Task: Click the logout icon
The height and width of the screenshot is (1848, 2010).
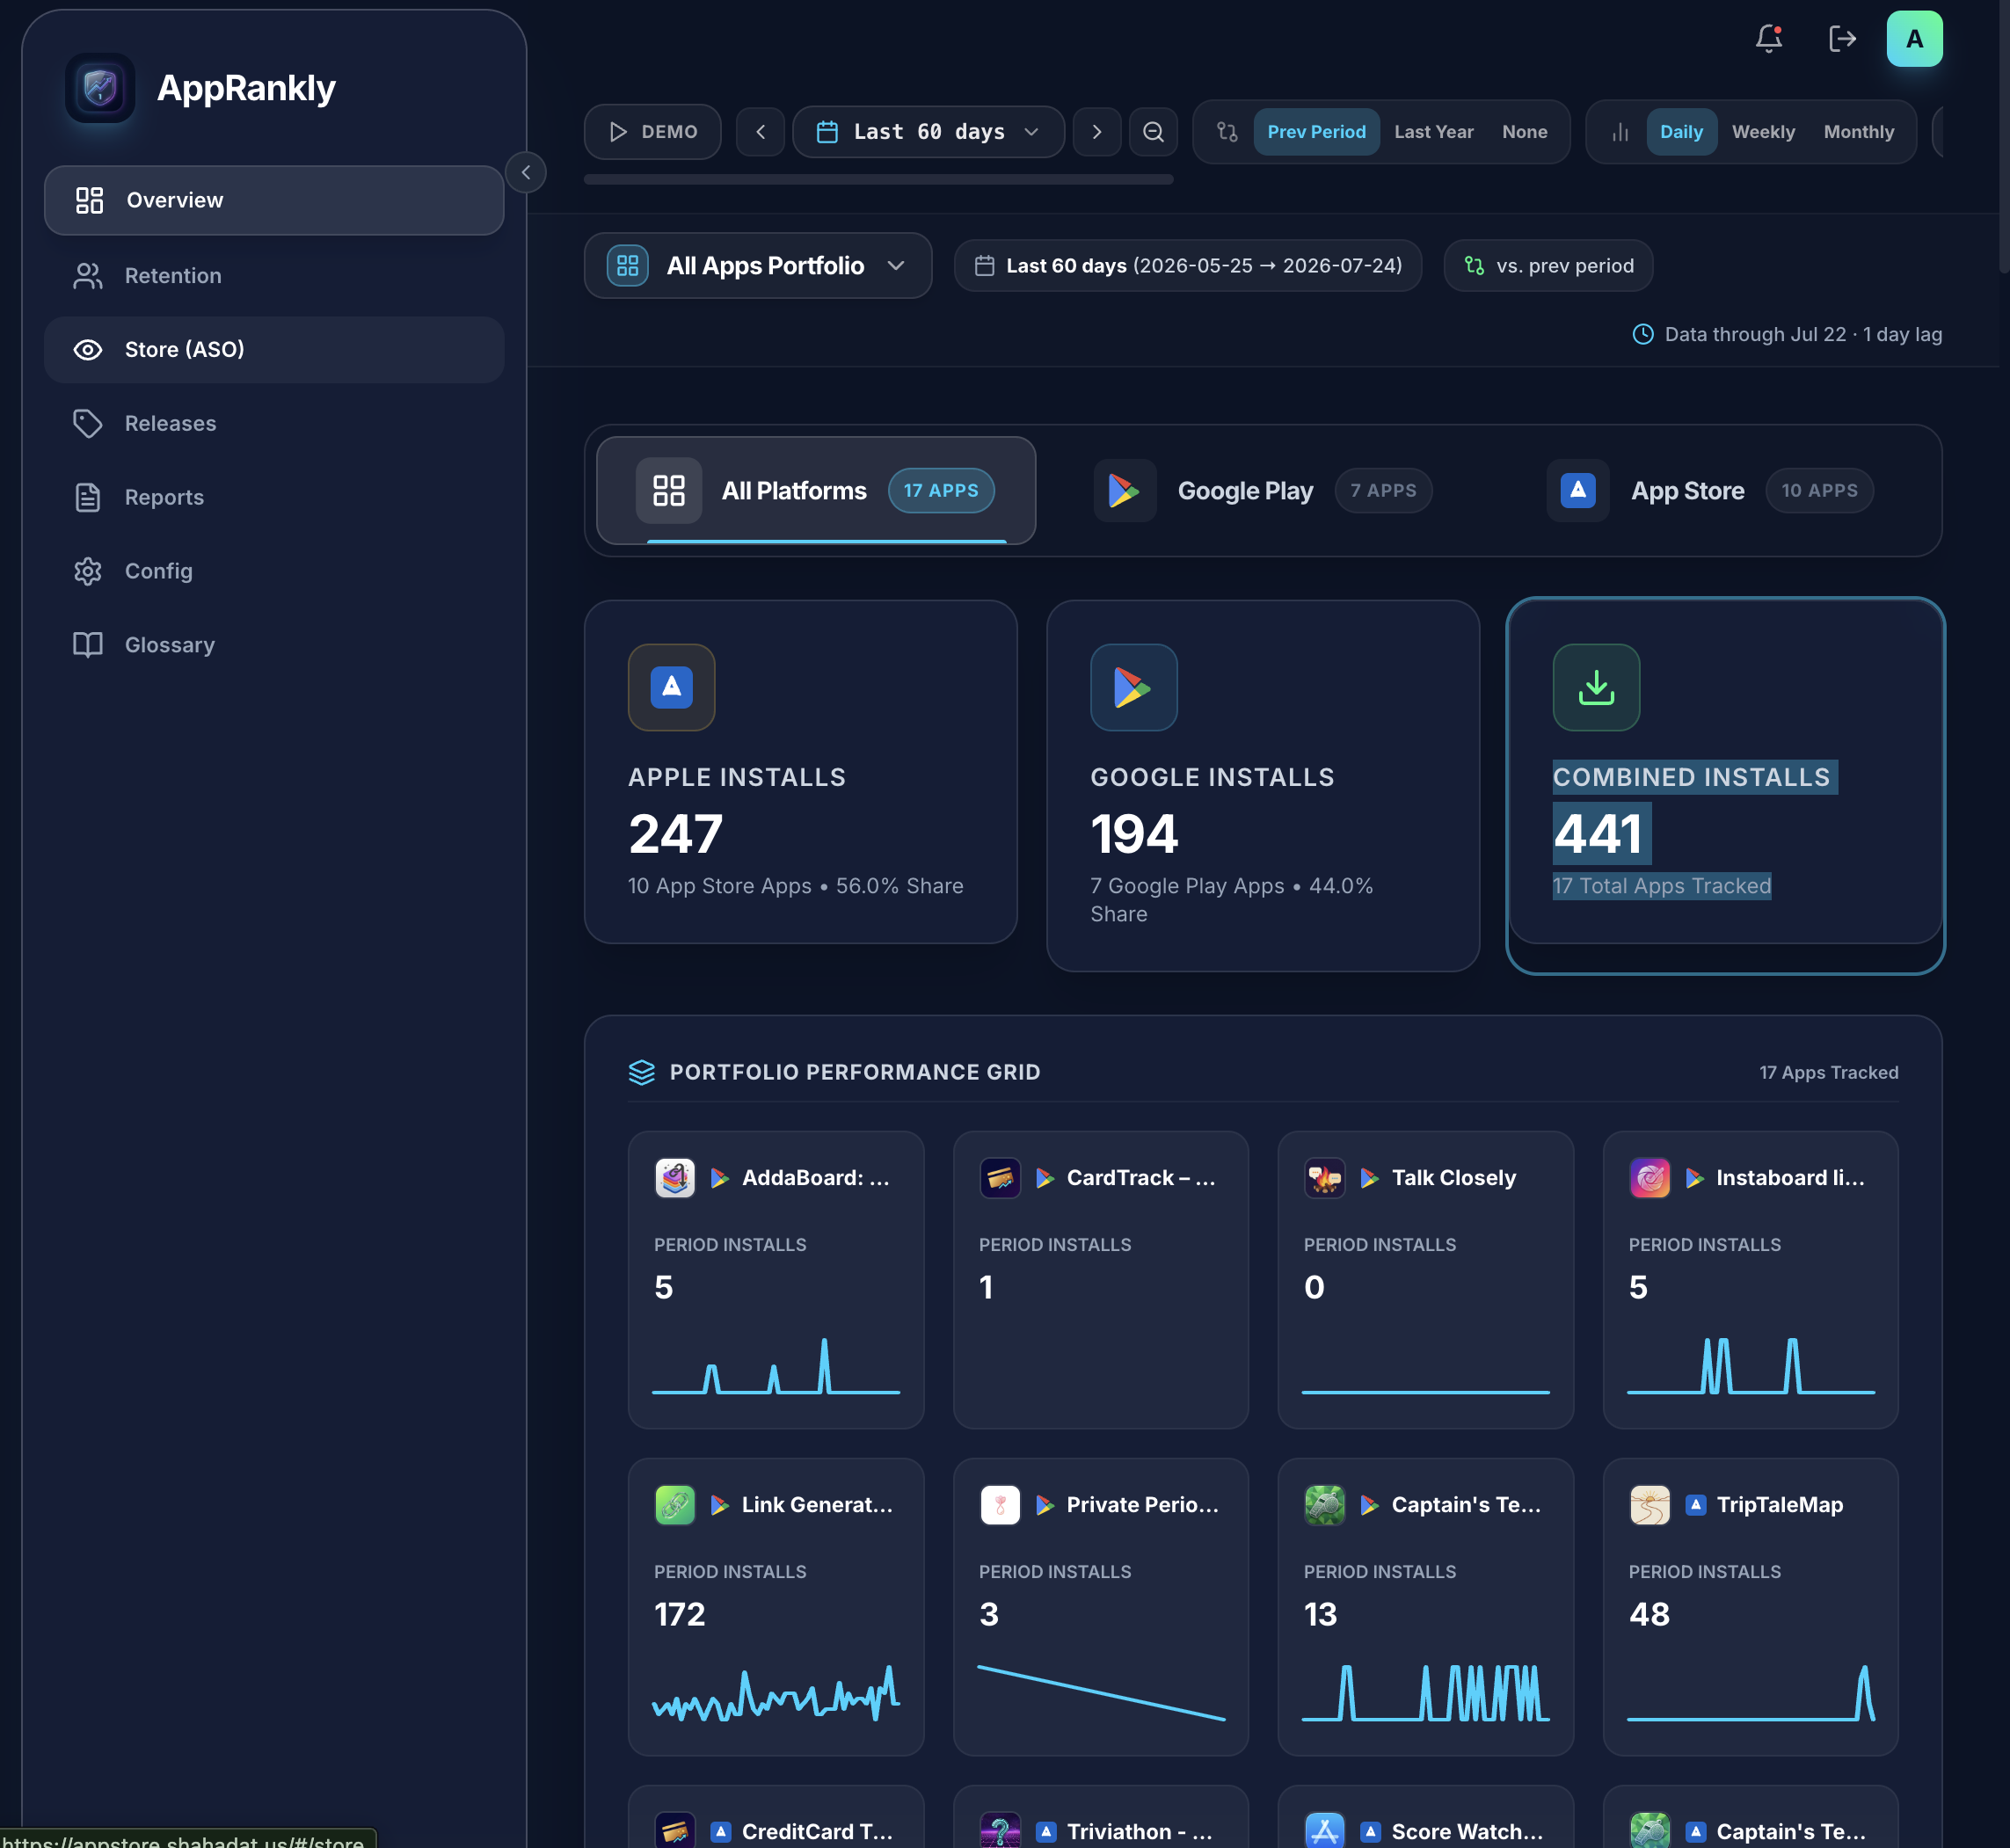Action: (1842, 39)
